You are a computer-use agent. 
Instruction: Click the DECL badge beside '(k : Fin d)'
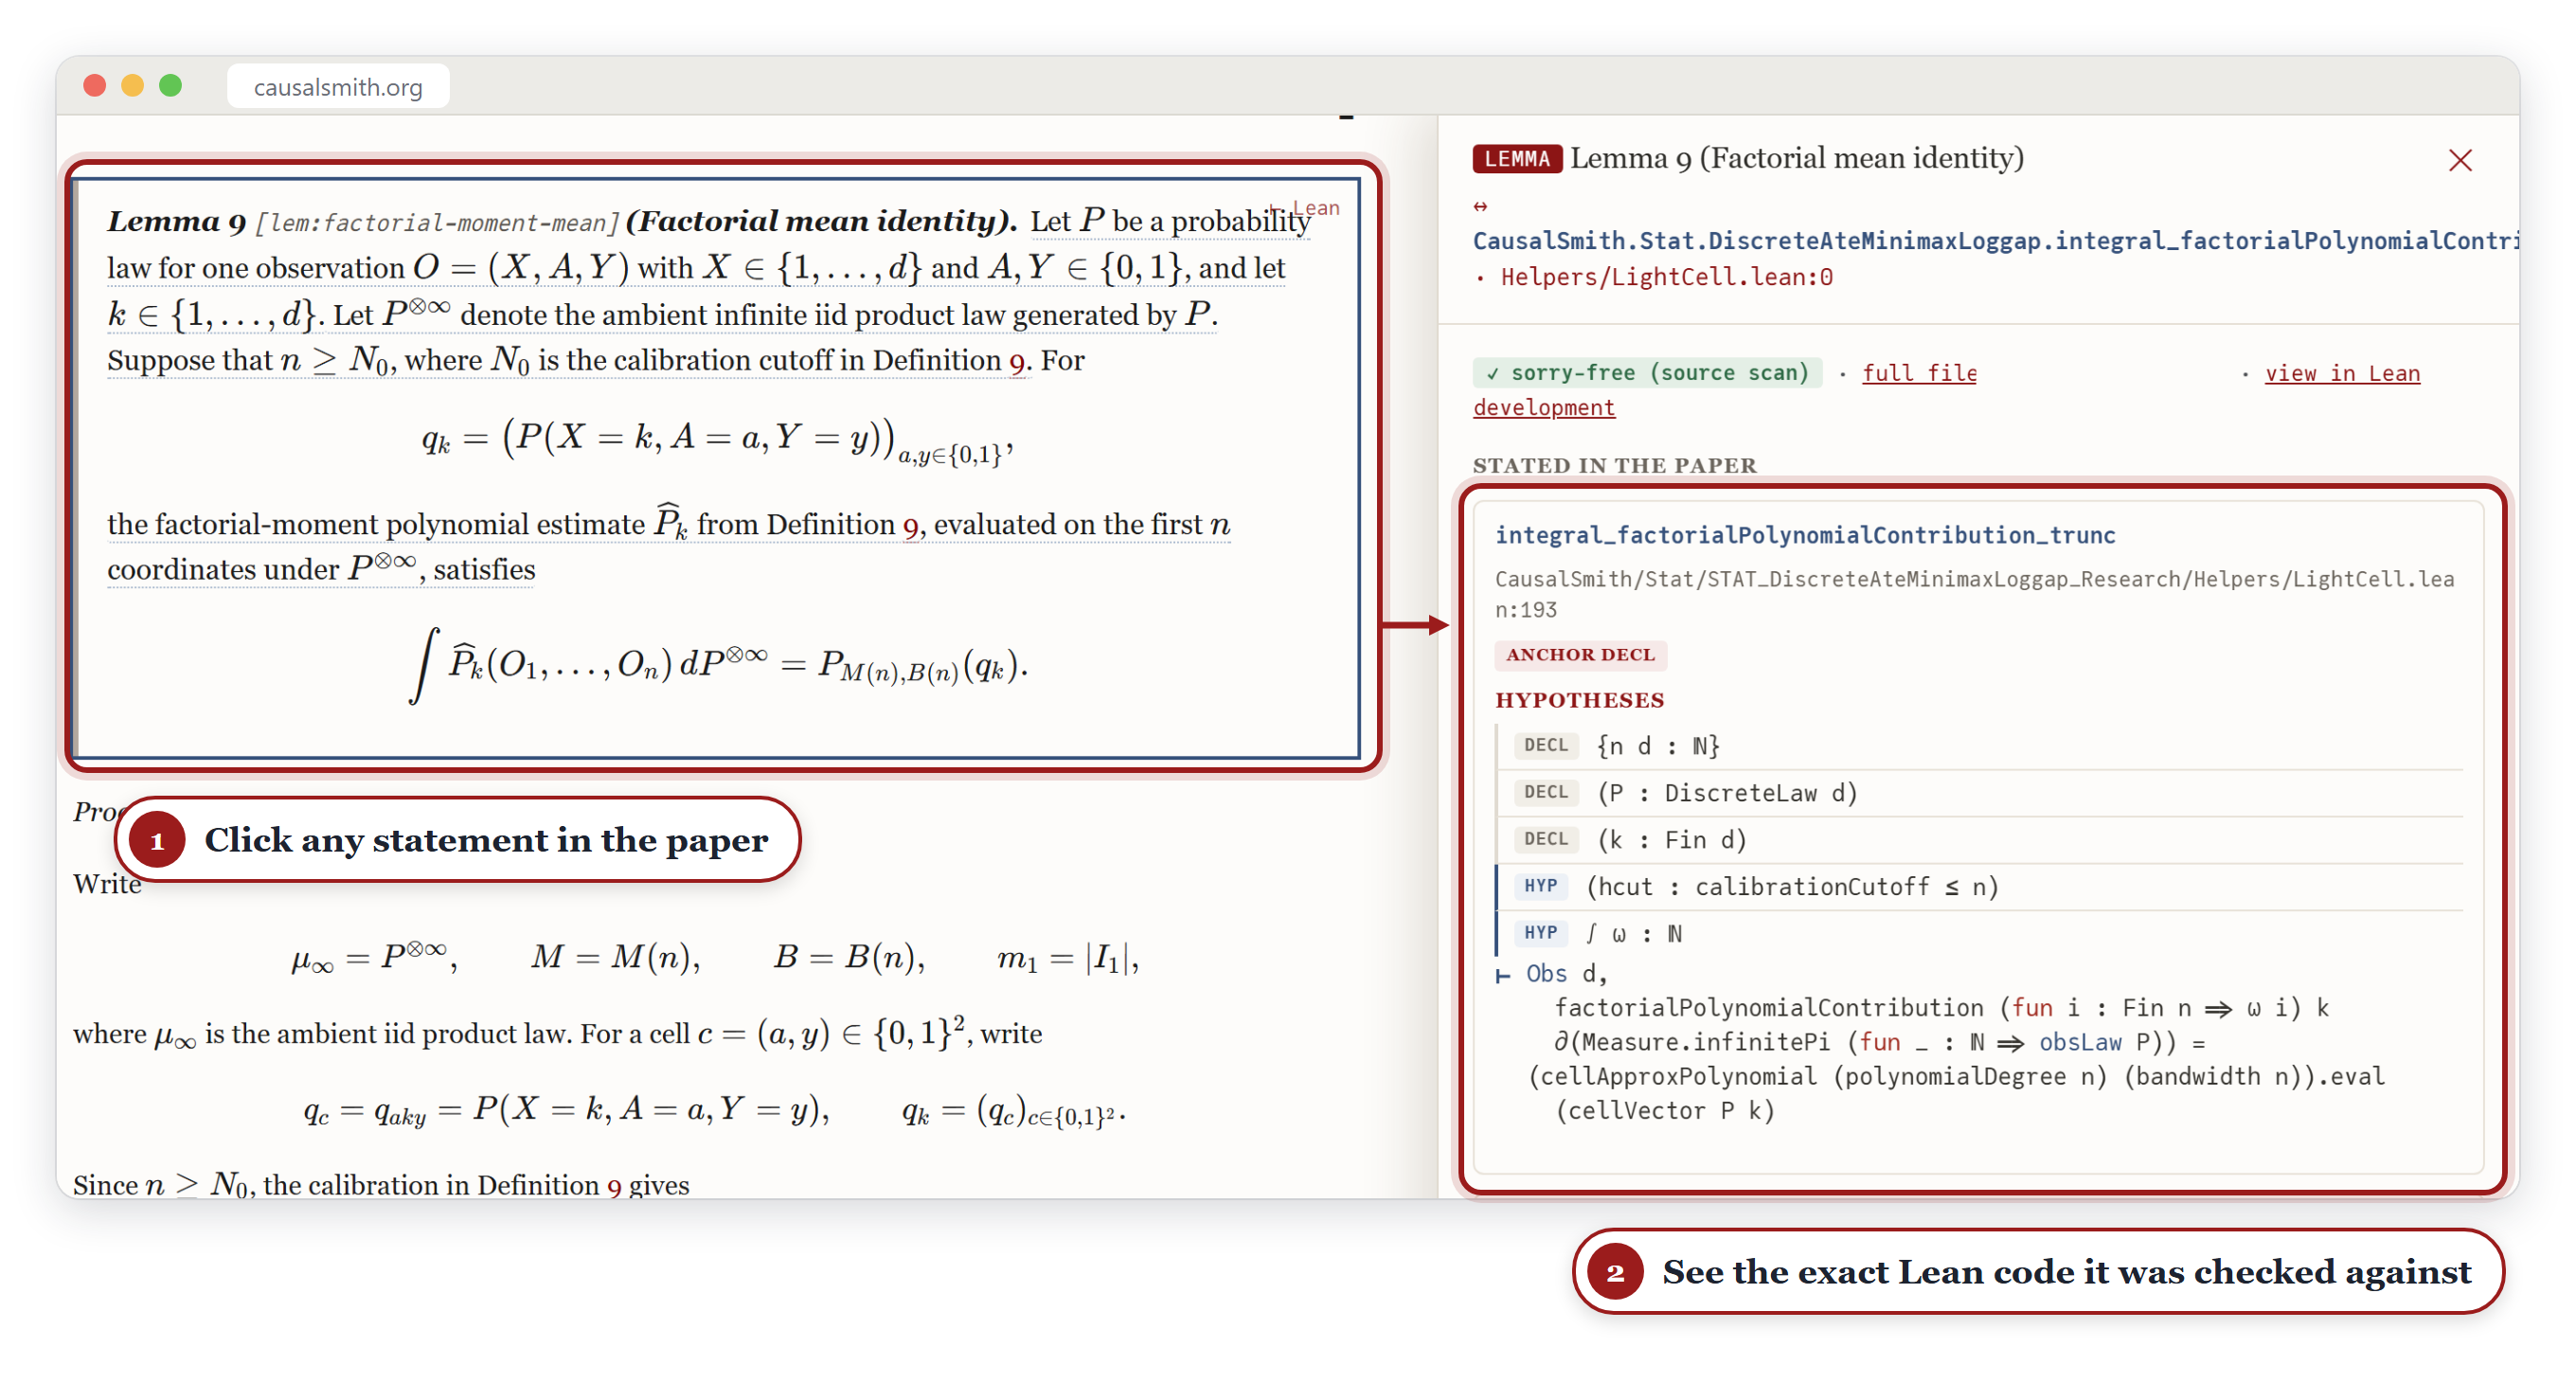pyautogui.click(x=1545, y=840)
